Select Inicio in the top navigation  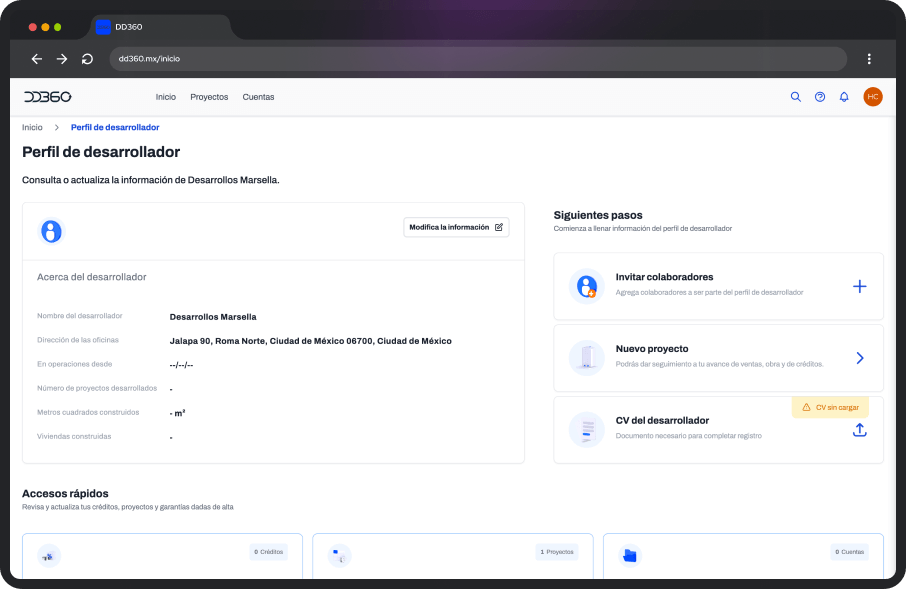(x=166, y=97)
